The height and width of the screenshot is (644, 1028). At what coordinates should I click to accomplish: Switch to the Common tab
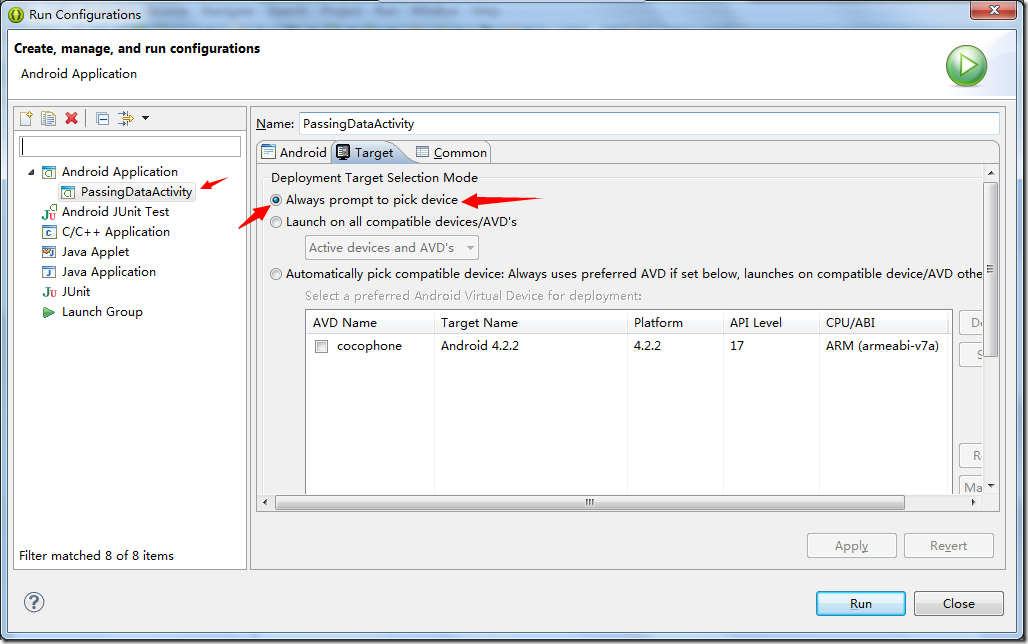pos(451,153)
